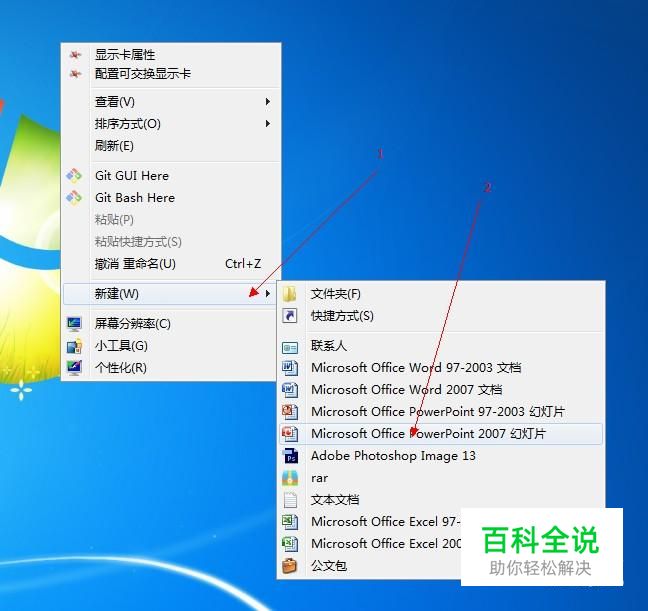Create Microsoft Office PowerPoint 2007 幻灯片

441,433
